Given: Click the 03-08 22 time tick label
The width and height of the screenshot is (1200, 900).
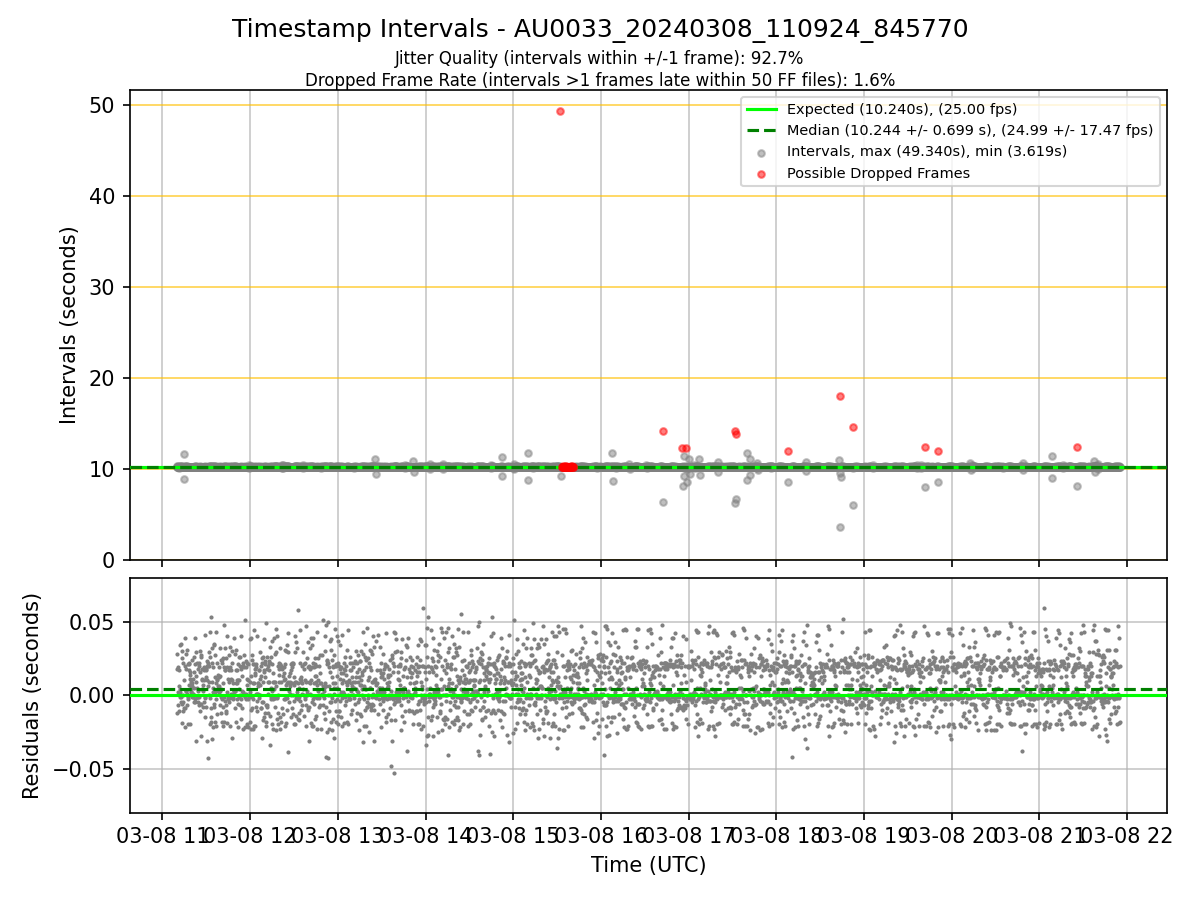Looking at the screenshot, I should [1126, 835].
